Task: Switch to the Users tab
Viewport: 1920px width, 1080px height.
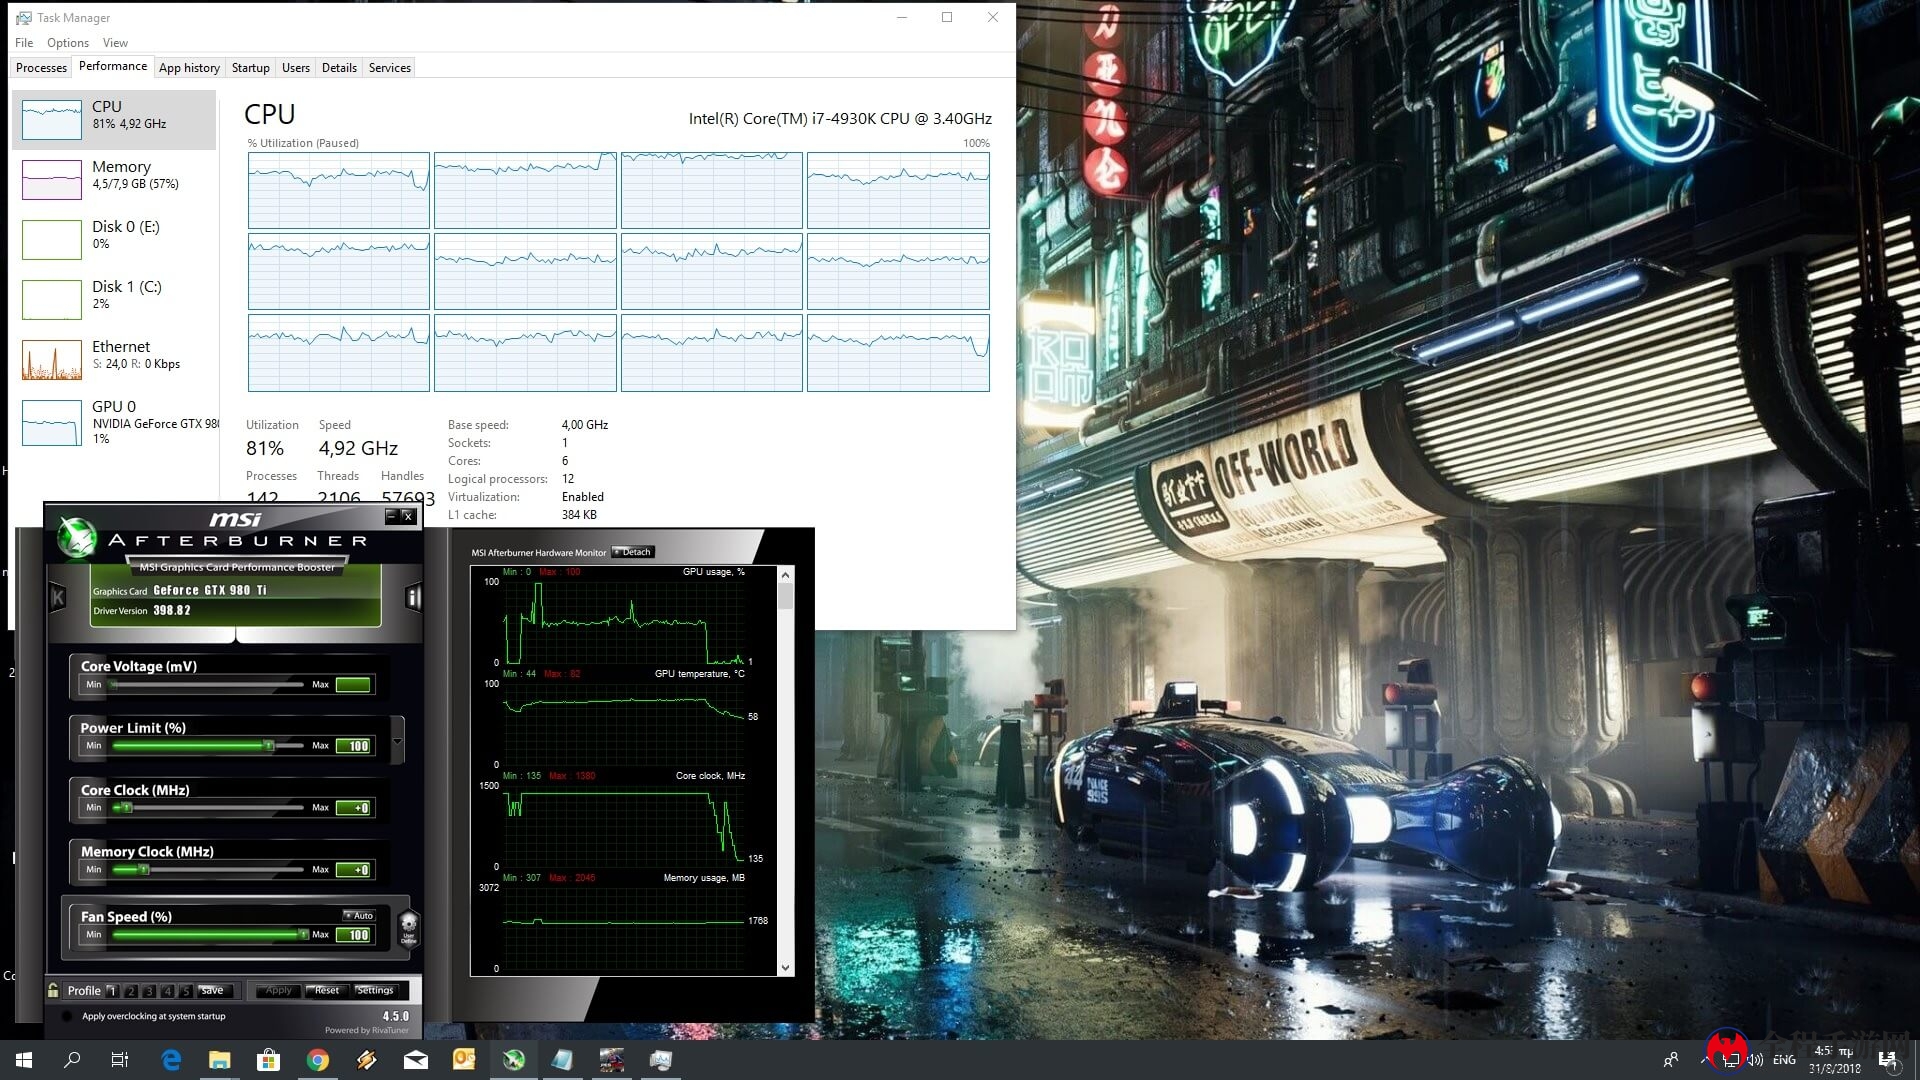Action: [296, 68]
